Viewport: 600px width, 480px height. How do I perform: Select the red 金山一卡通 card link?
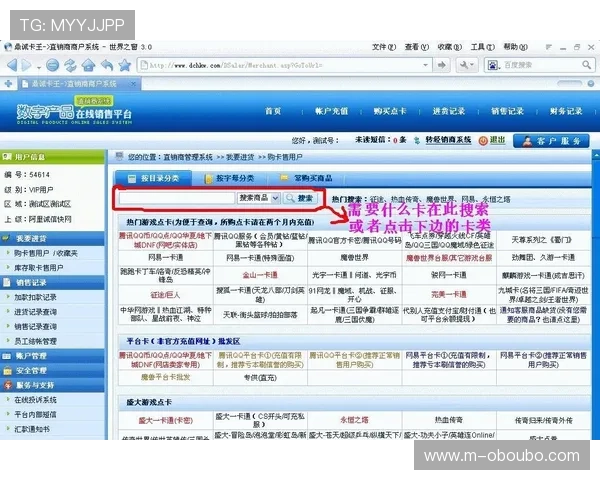[x=260, y=275]
